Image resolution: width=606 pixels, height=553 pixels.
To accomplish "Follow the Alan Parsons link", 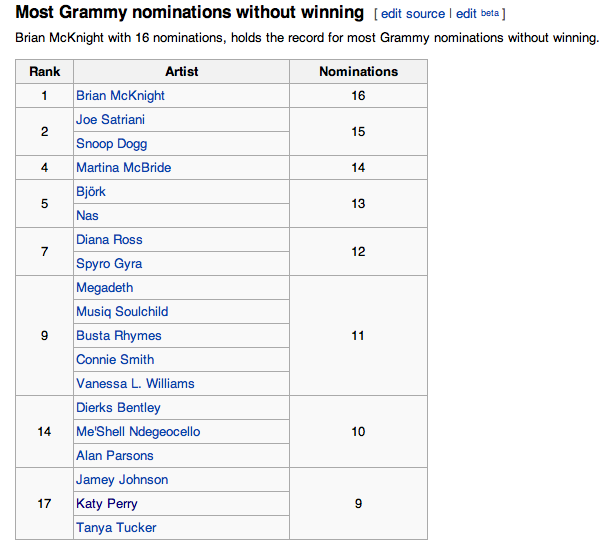I will [x=114, y=456].
